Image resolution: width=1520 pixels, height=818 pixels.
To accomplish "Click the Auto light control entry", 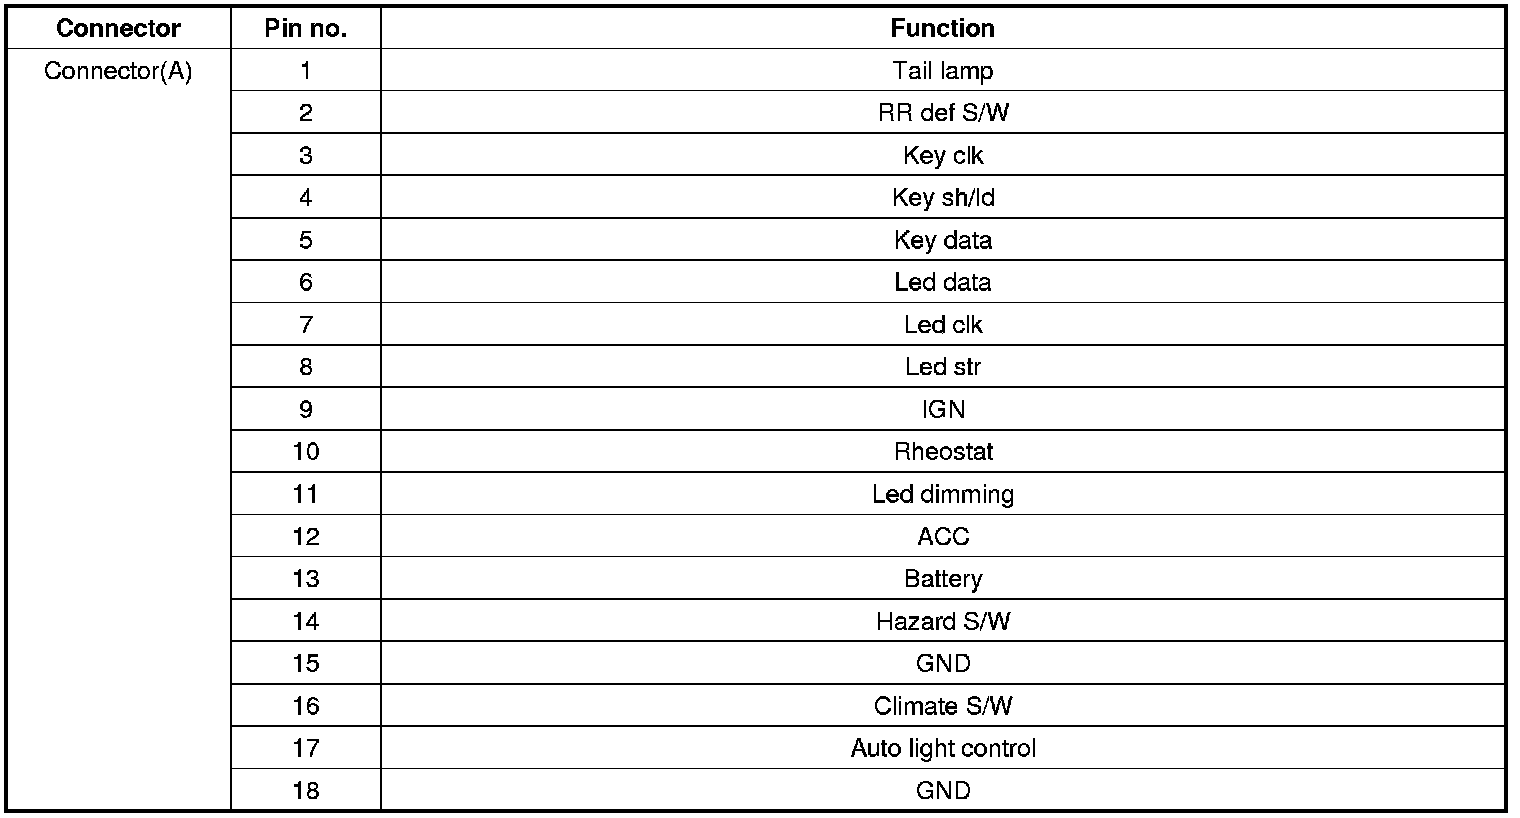I will point(942,748).
